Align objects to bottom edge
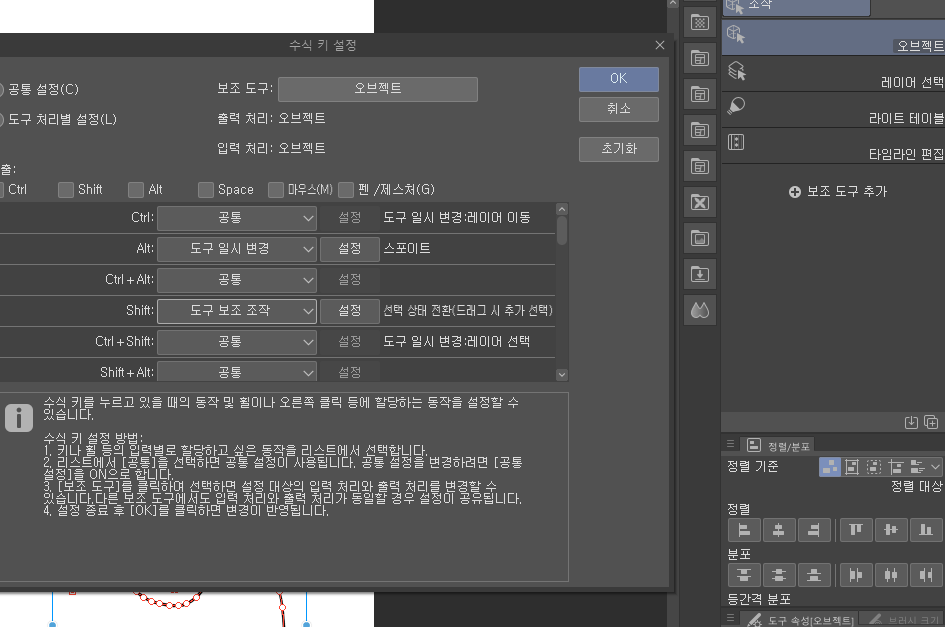The height and width of the screenshot is (627, 945). (x=926, y=531)
